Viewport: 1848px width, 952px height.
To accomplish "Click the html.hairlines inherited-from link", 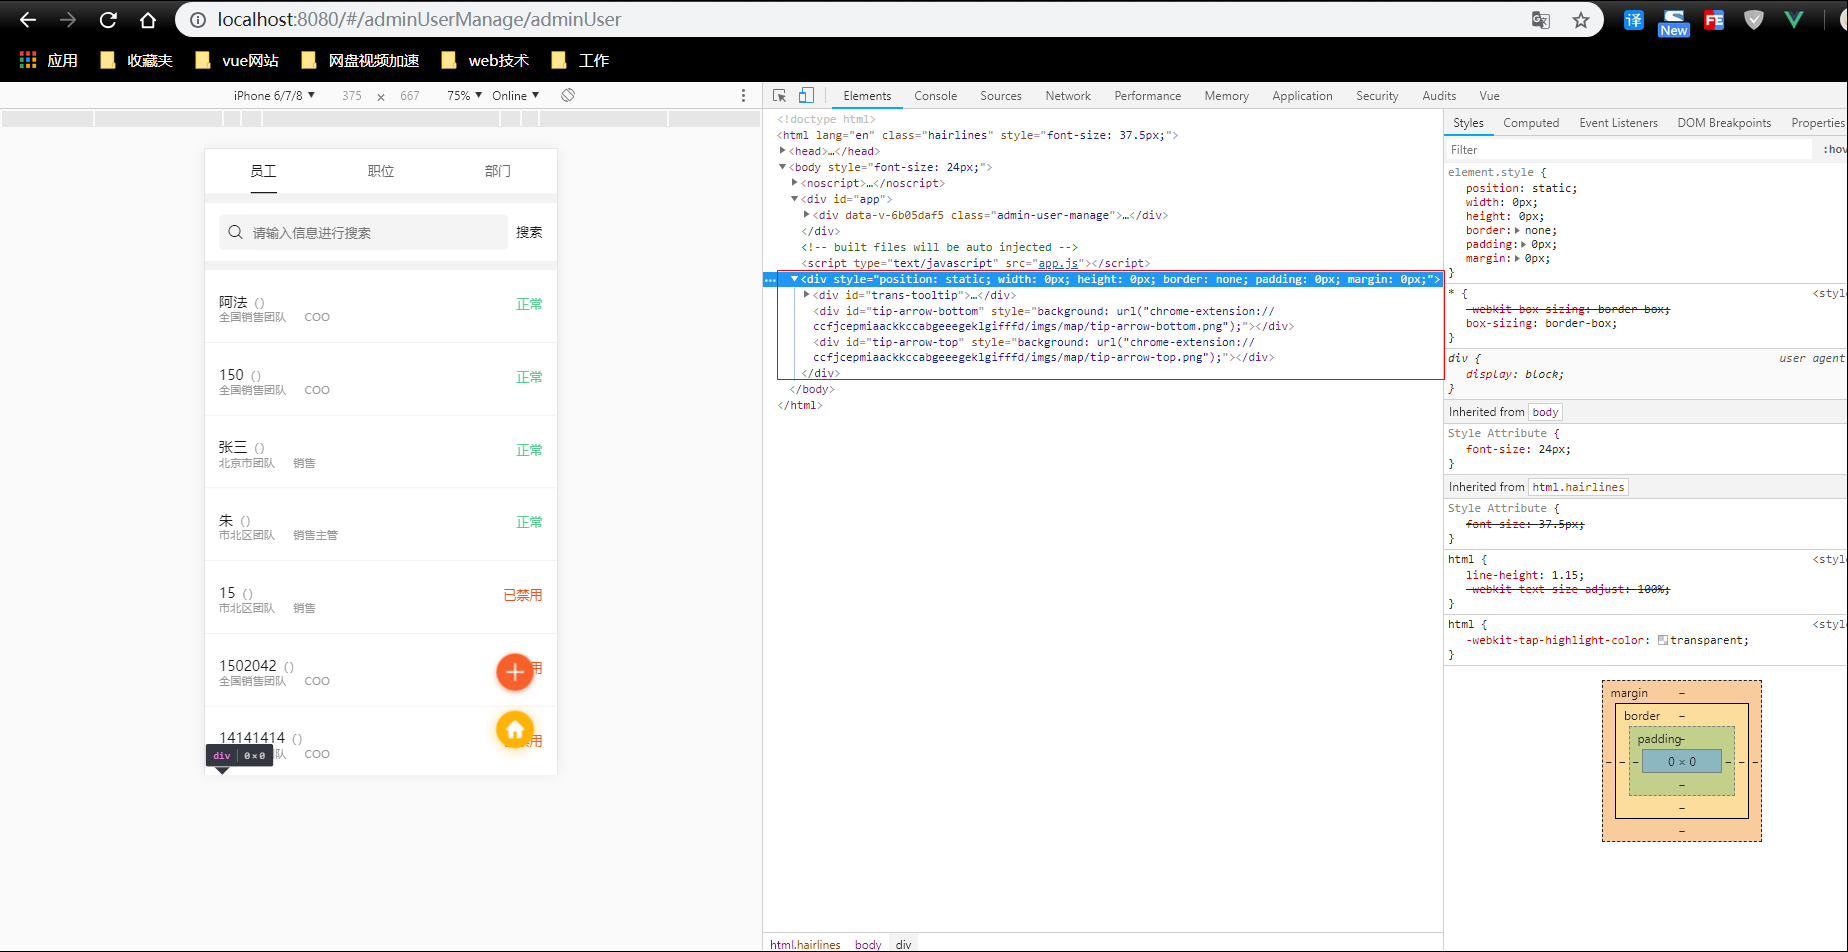I will click(1578, 487).
